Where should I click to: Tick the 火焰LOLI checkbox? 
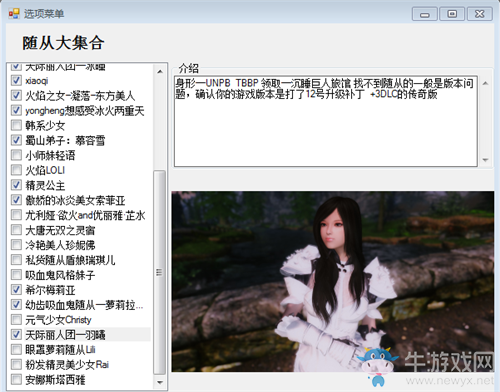(16, 170)
